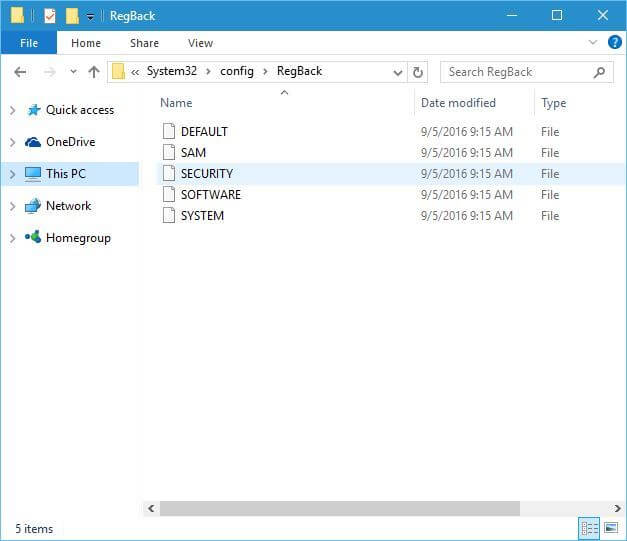
Task: Click the DEFAULT file icon
Action: [169, 131]
